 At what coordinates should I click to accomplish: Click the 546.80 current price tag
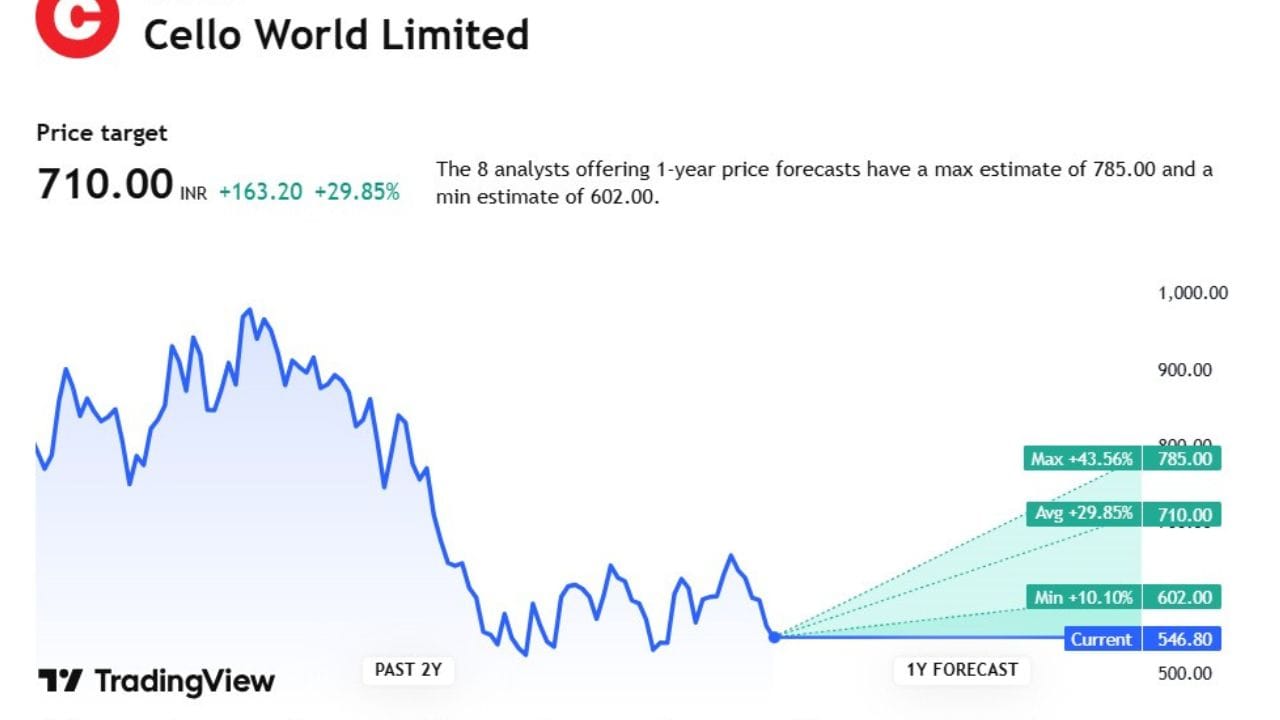(x=1184, y=639)
